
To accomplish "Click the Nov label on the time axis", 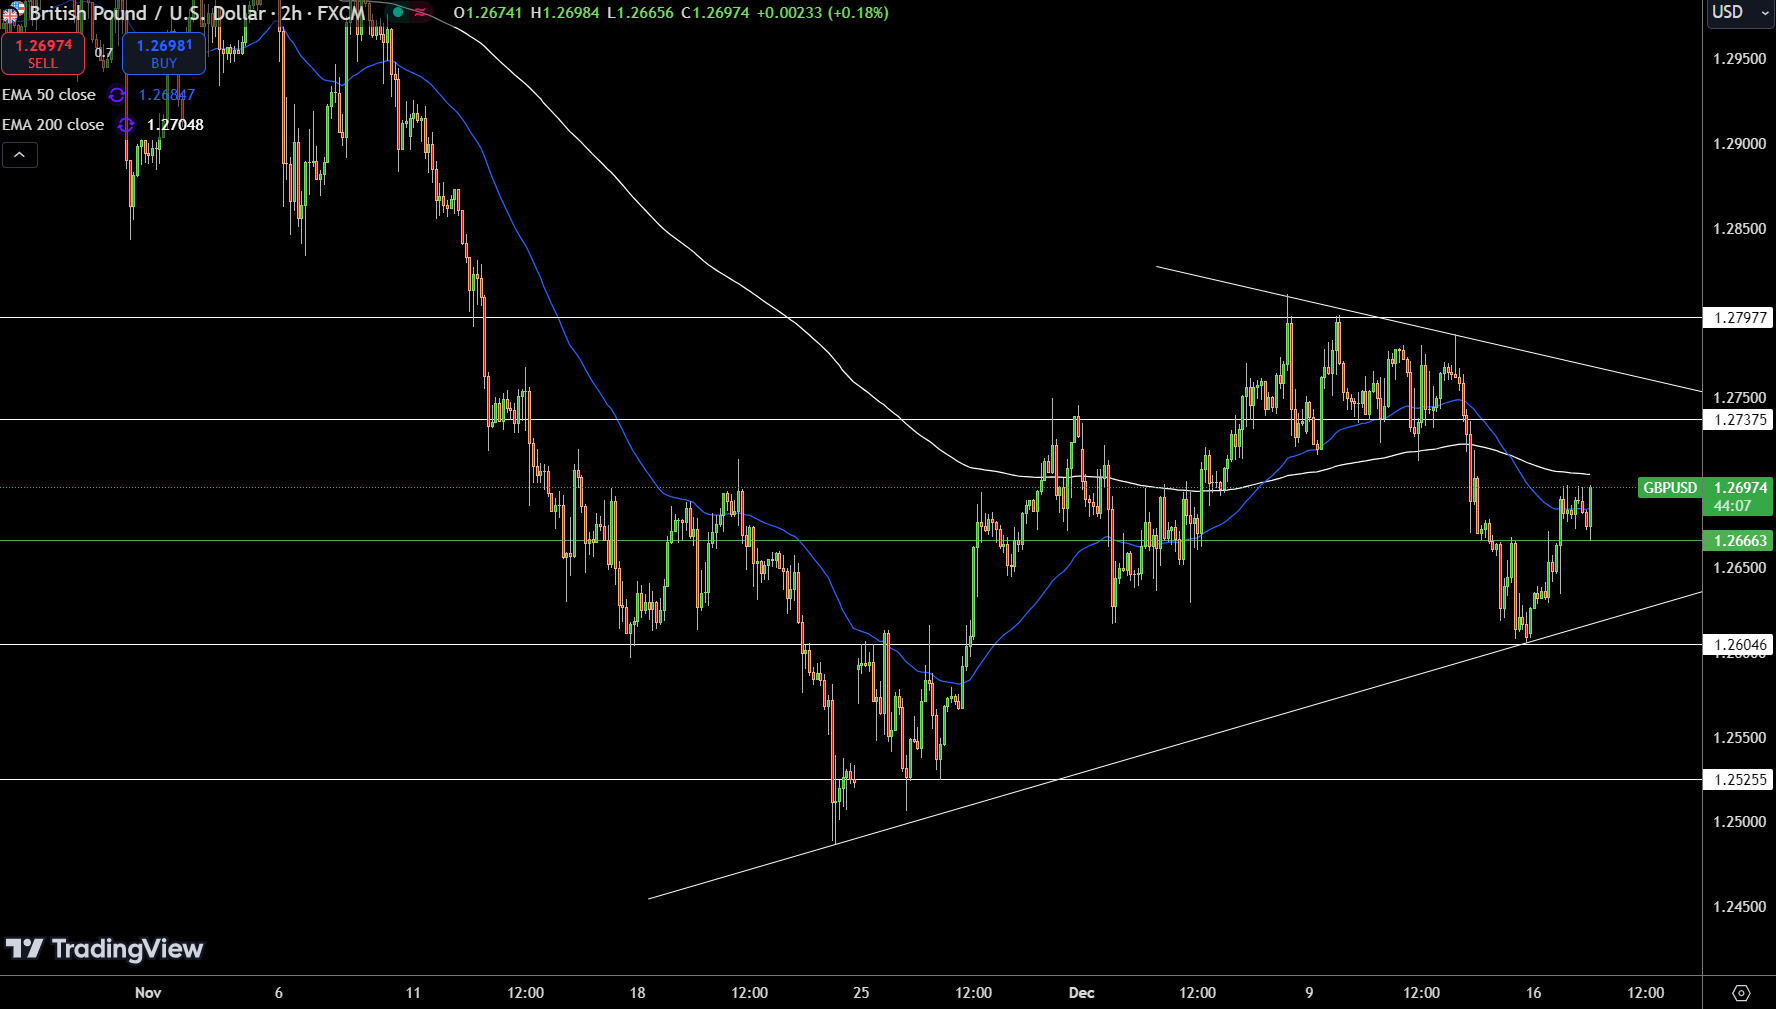I will (x=148, y=993).
